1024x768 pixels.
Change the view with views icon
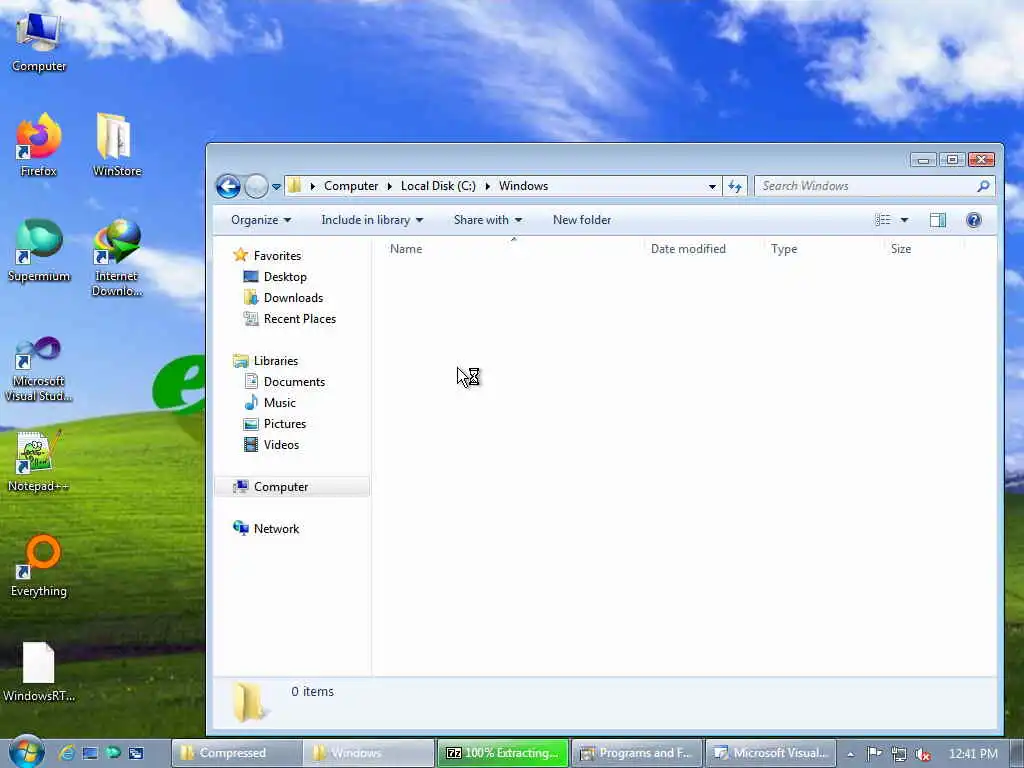882,220
